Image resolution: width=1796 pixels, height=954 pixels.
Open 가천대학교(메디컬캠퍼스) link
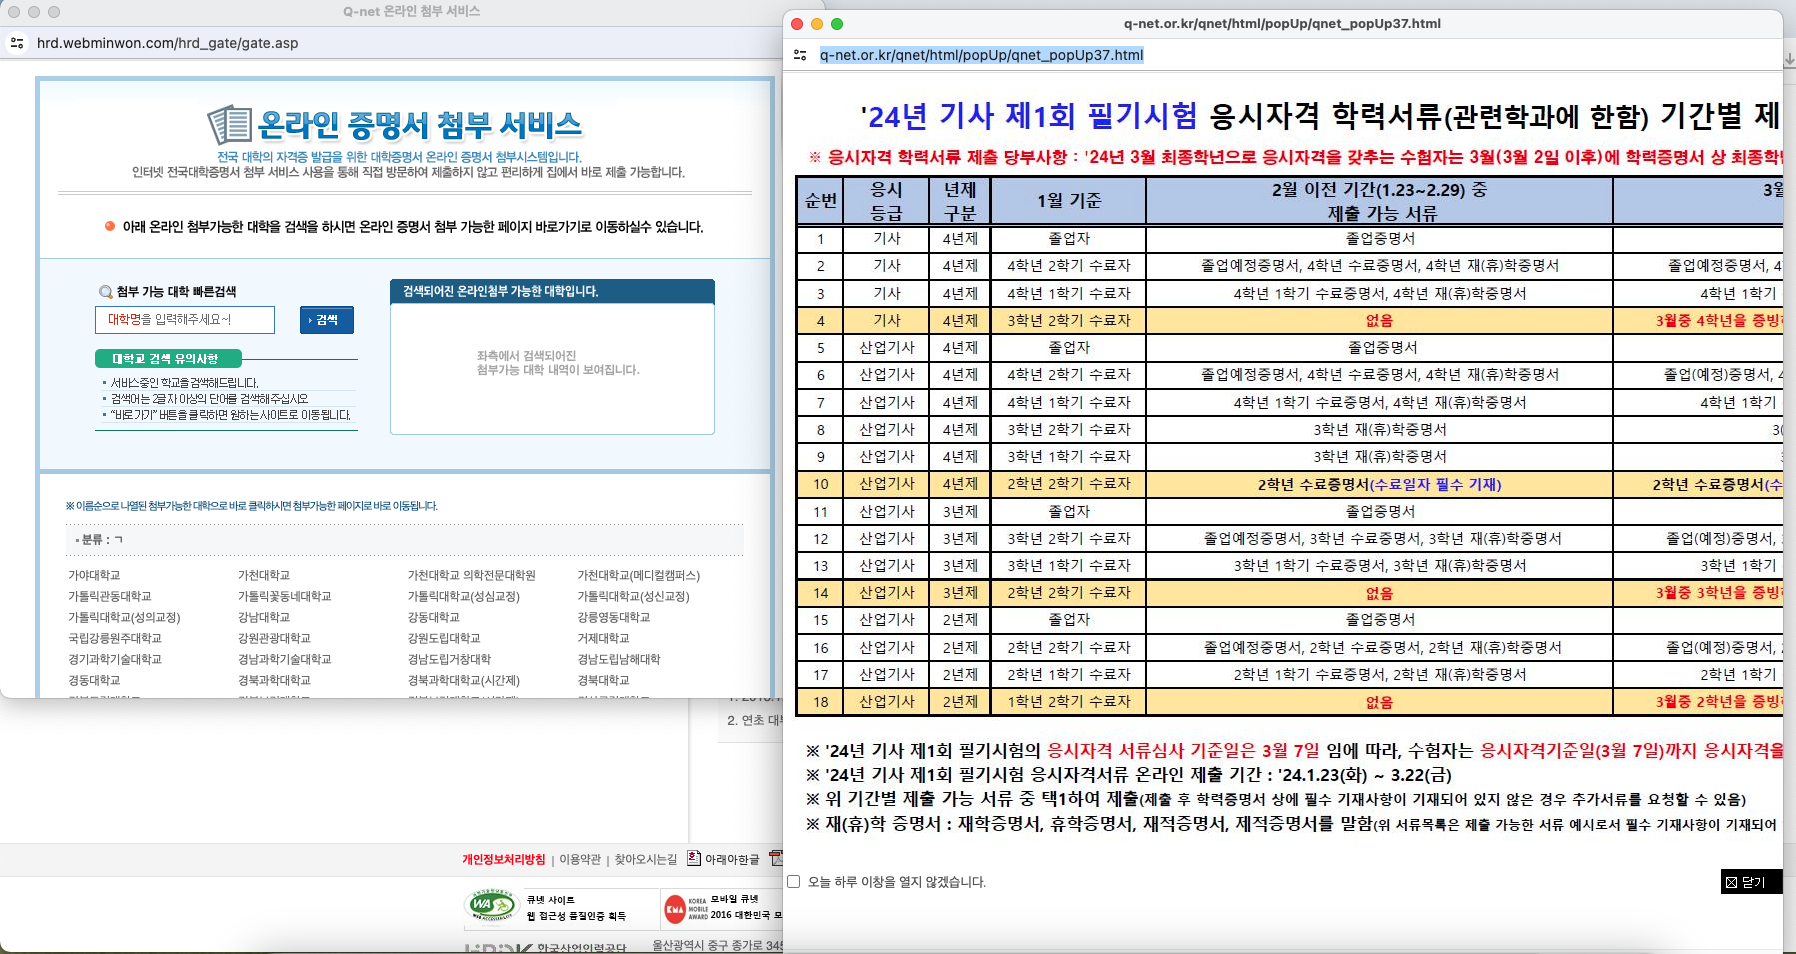coord(639,575)
